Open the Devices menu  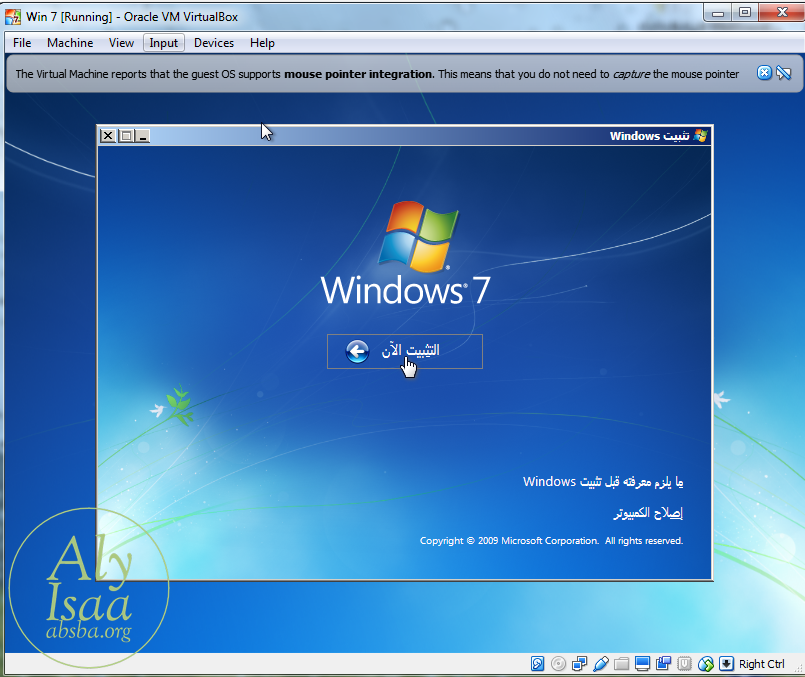pyautogui.click(x=214, y=43)
